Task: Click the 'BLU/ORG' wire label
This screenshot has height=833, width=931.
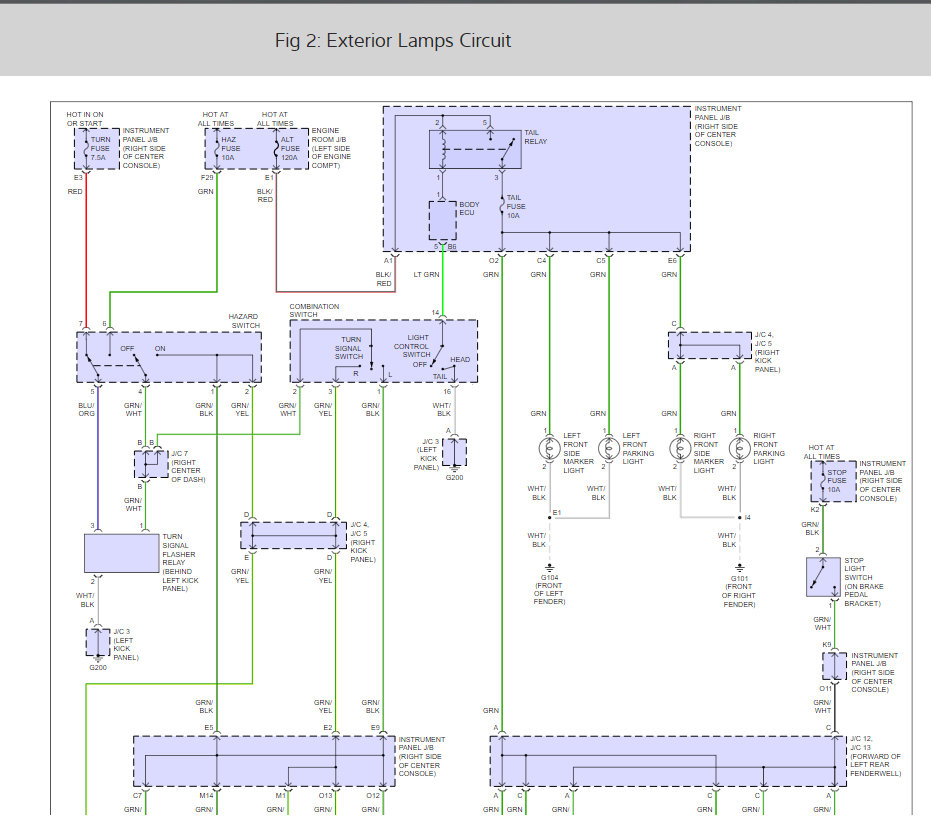Action: (x=87, y=409)
